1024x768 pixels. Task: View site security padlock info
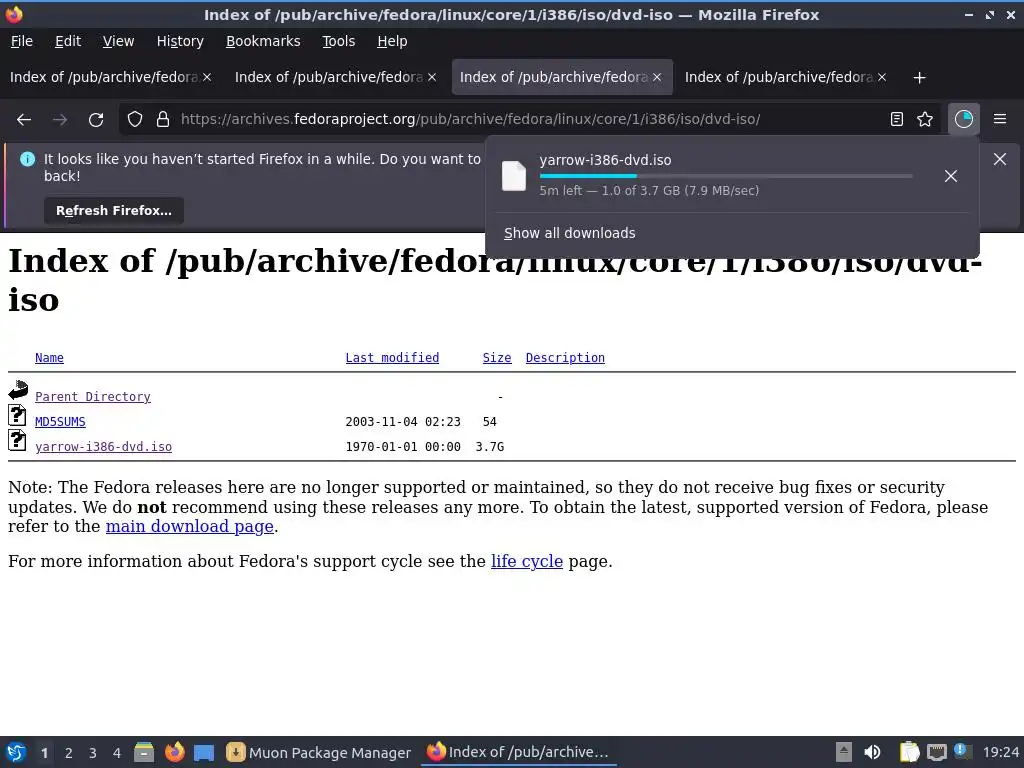pos(163,120)
